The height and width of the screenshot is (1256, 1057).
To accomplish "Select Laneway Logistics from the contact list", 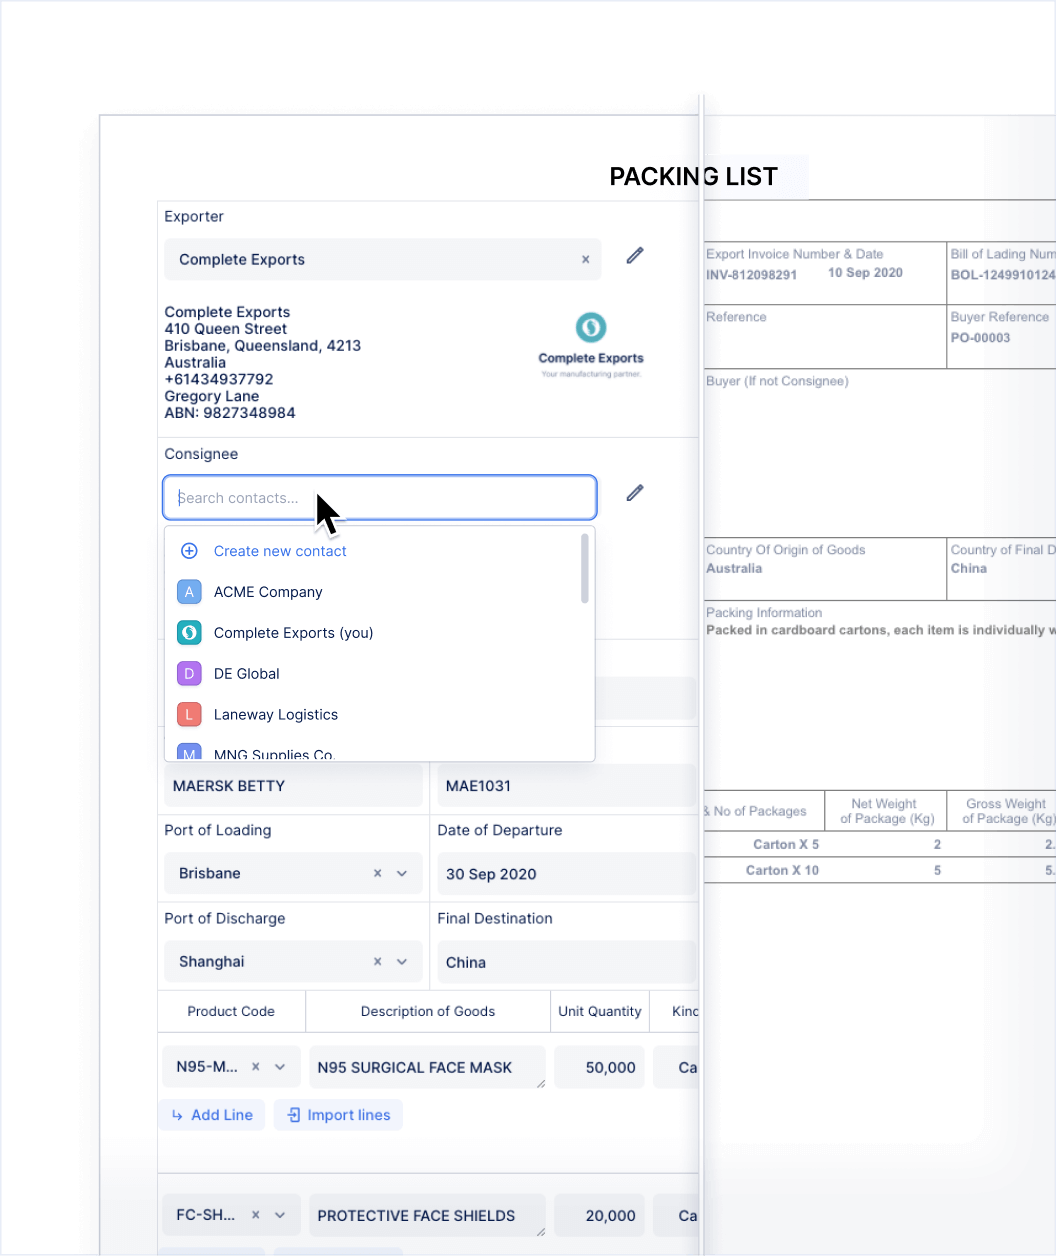I will [275, 714].
